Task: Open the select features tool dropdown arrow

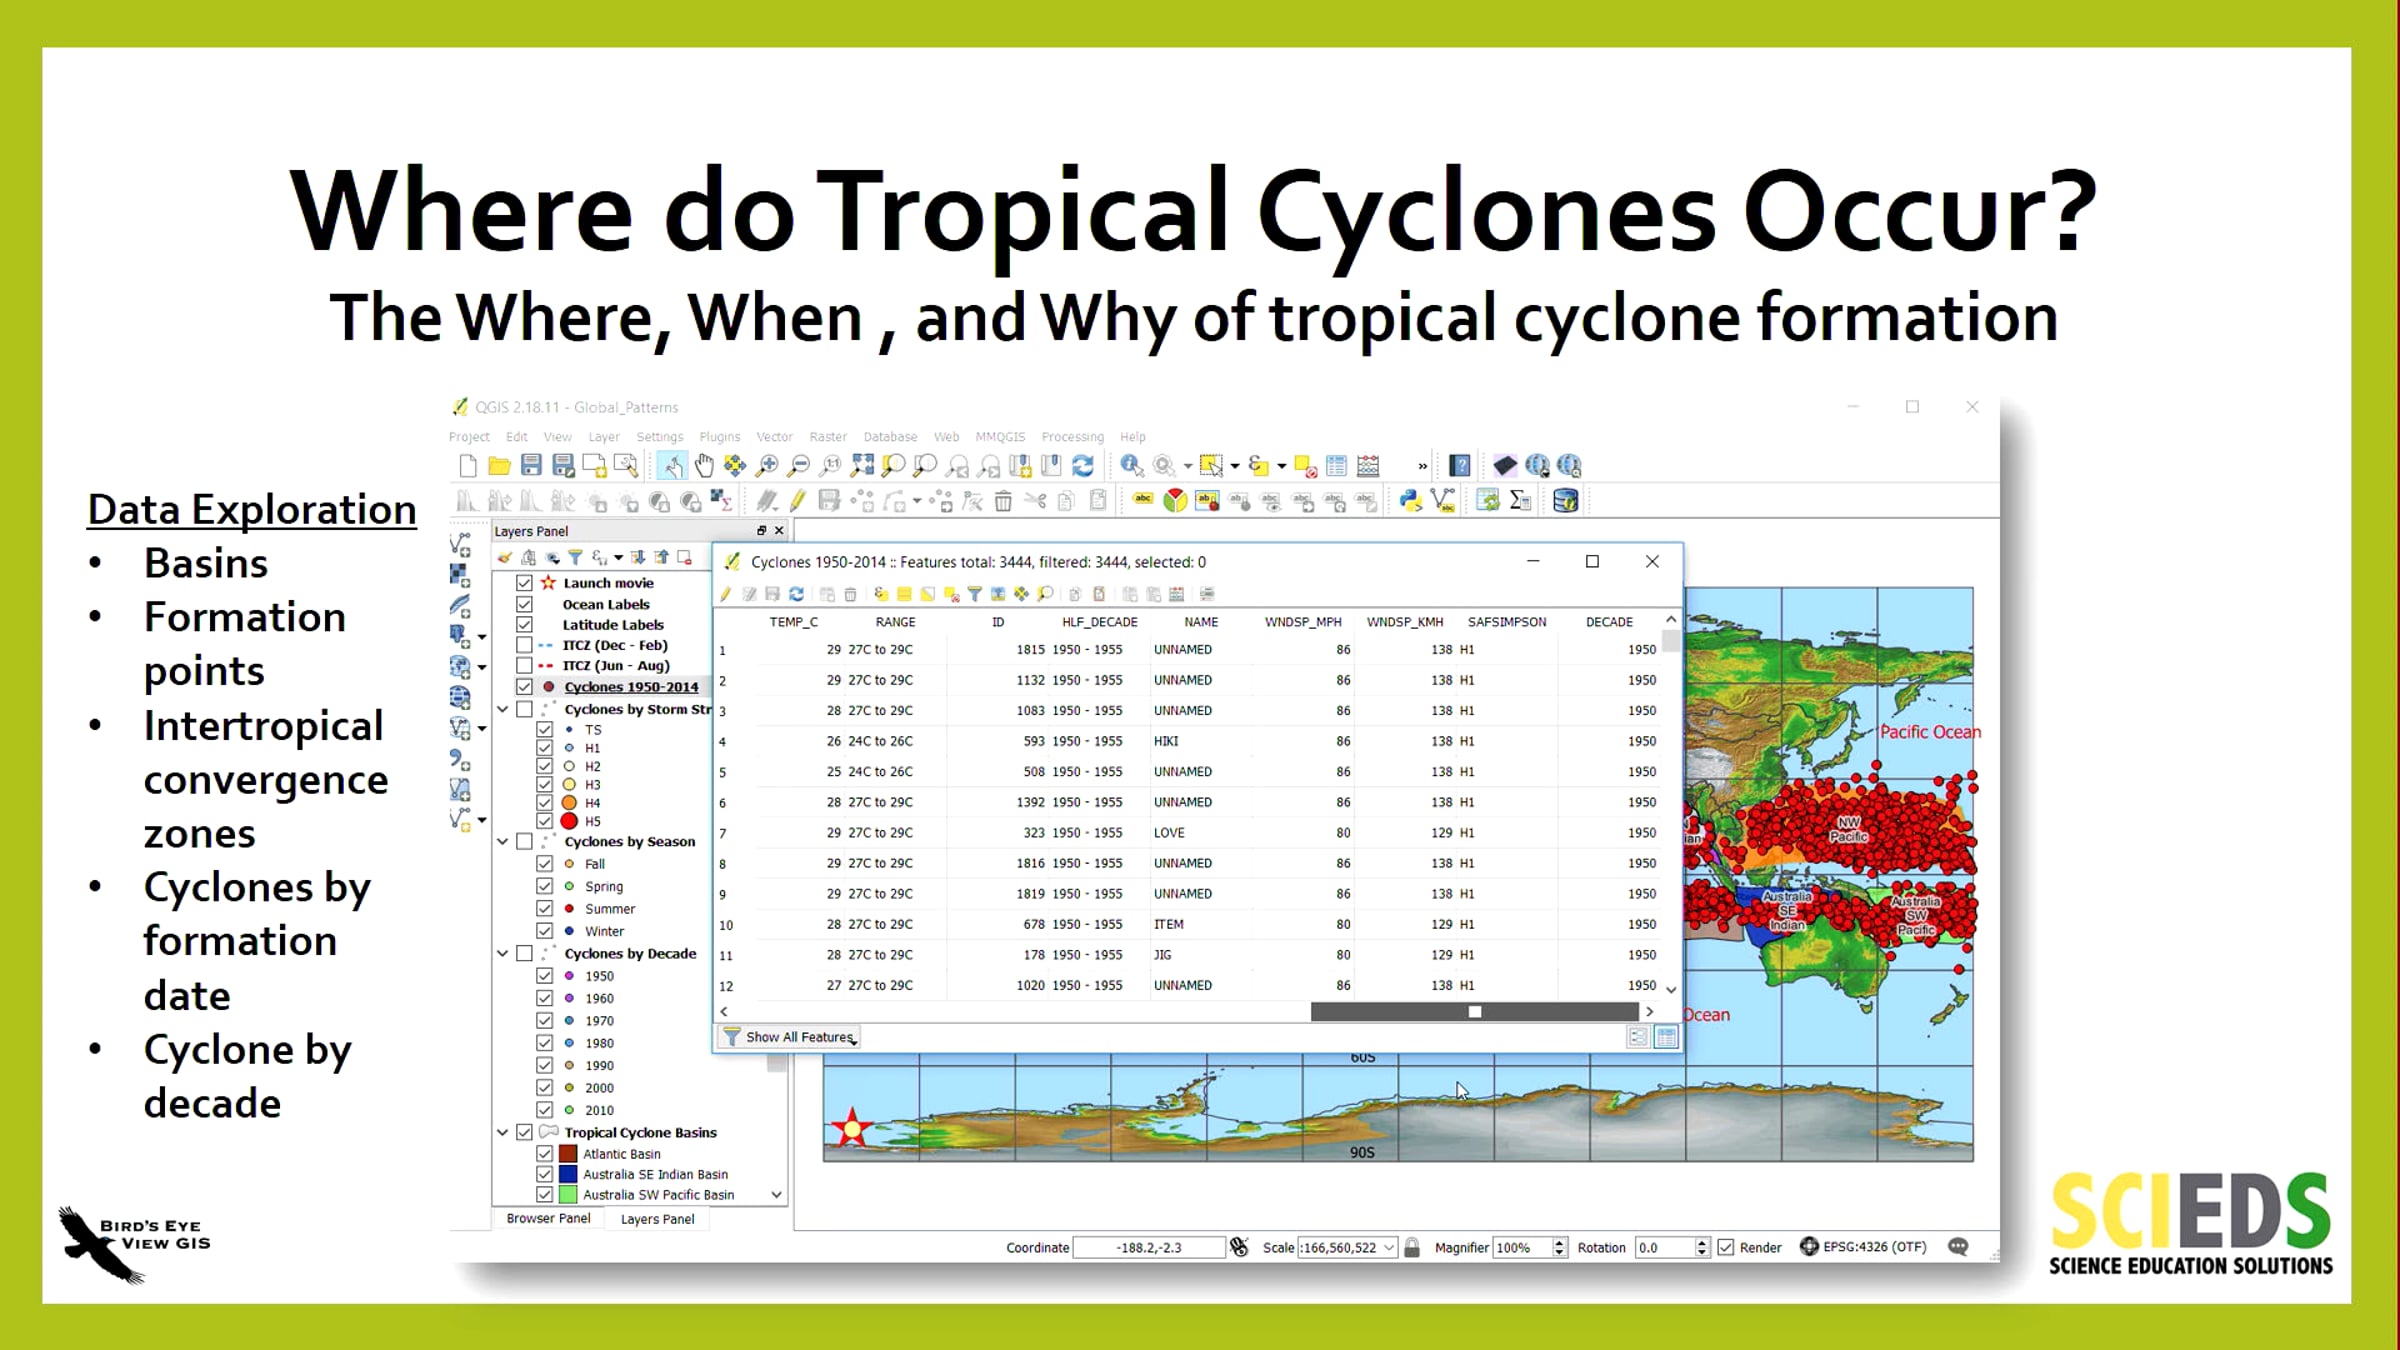Action: pyautogui.click(x=1235, y=466)
